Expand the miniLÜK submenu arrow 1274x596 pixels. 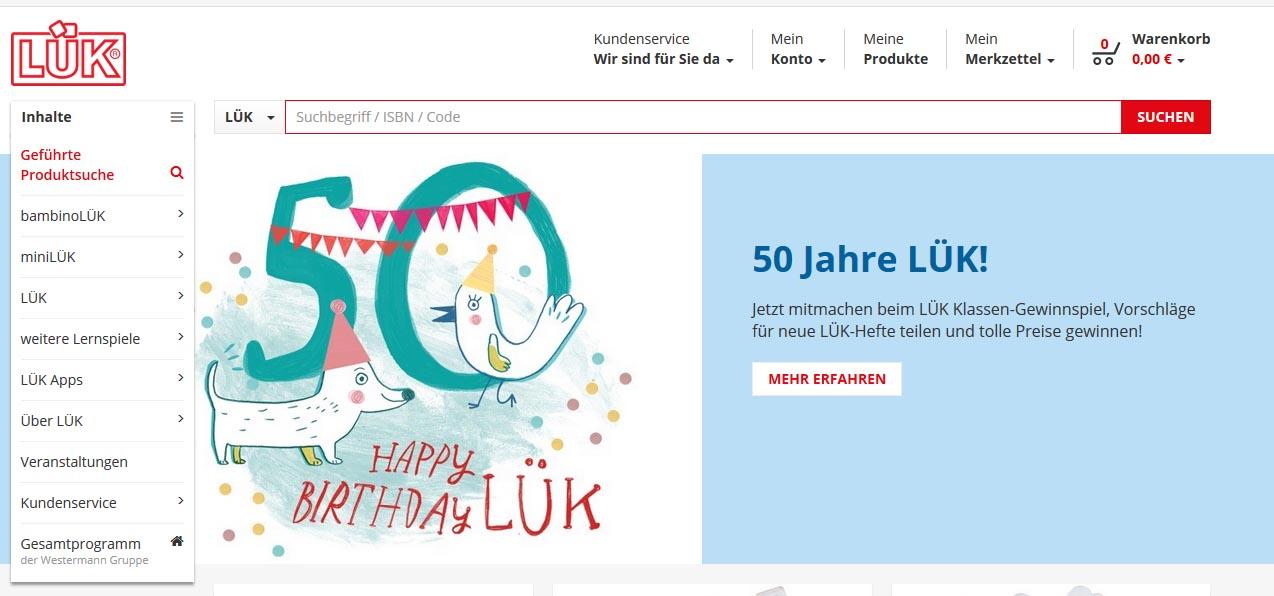180,255
